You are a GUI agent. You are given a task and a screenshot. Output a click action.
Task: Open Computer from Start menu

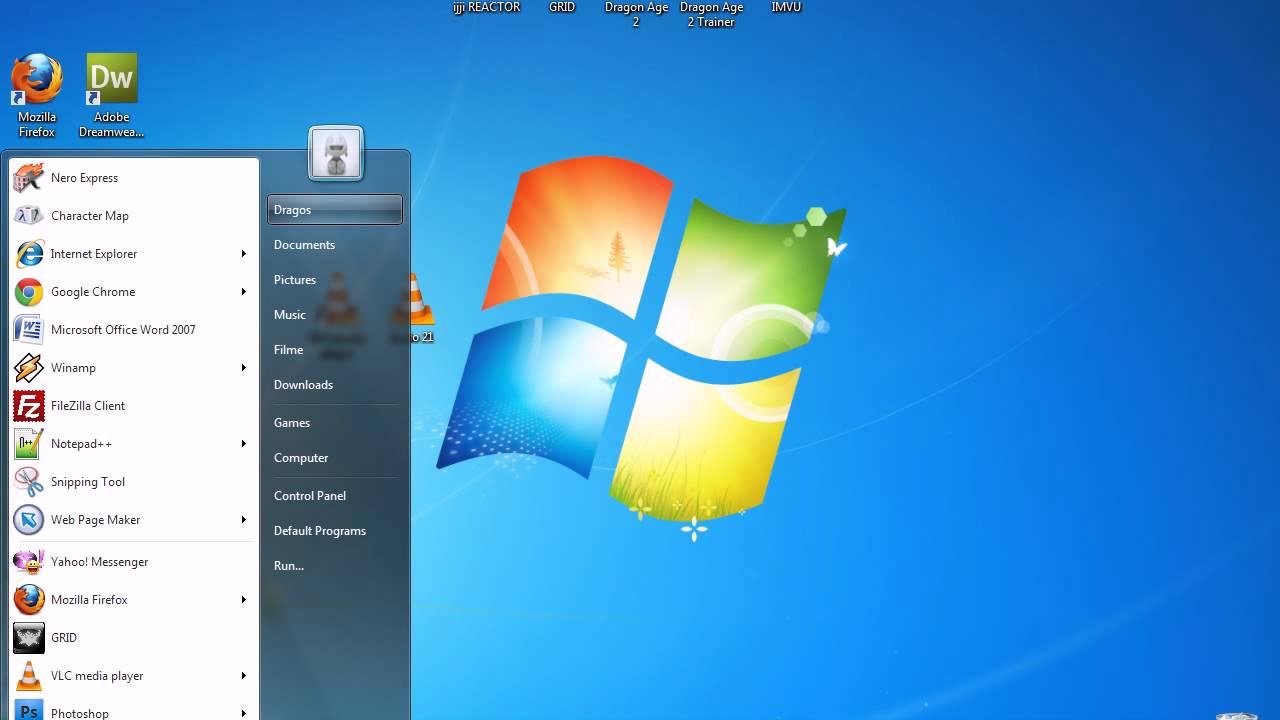[335, 458]
